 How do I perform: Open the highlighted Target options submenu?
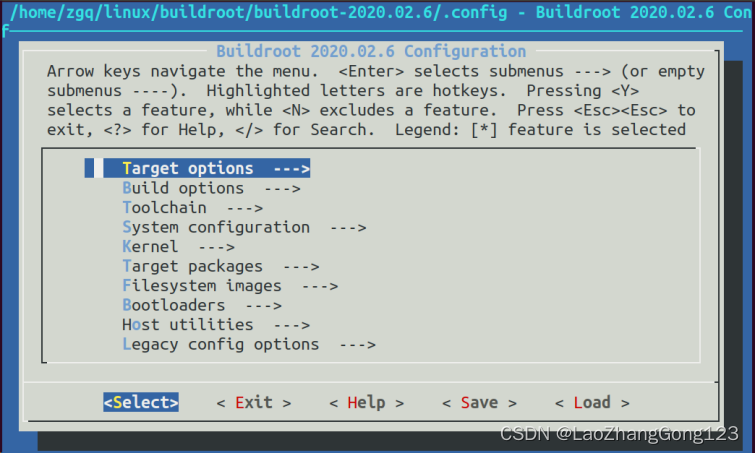pyautogui.click(x=197, y=169)
